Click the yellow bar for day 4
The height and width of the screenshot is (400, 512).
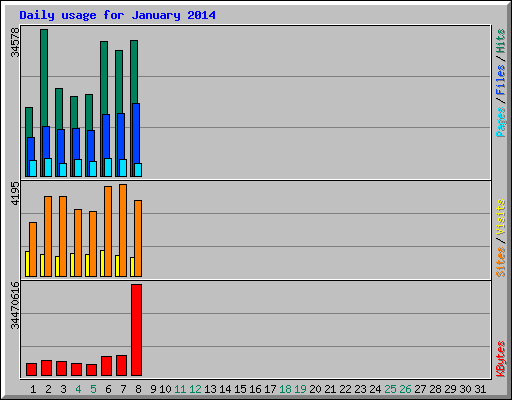(x=72, y=265)
